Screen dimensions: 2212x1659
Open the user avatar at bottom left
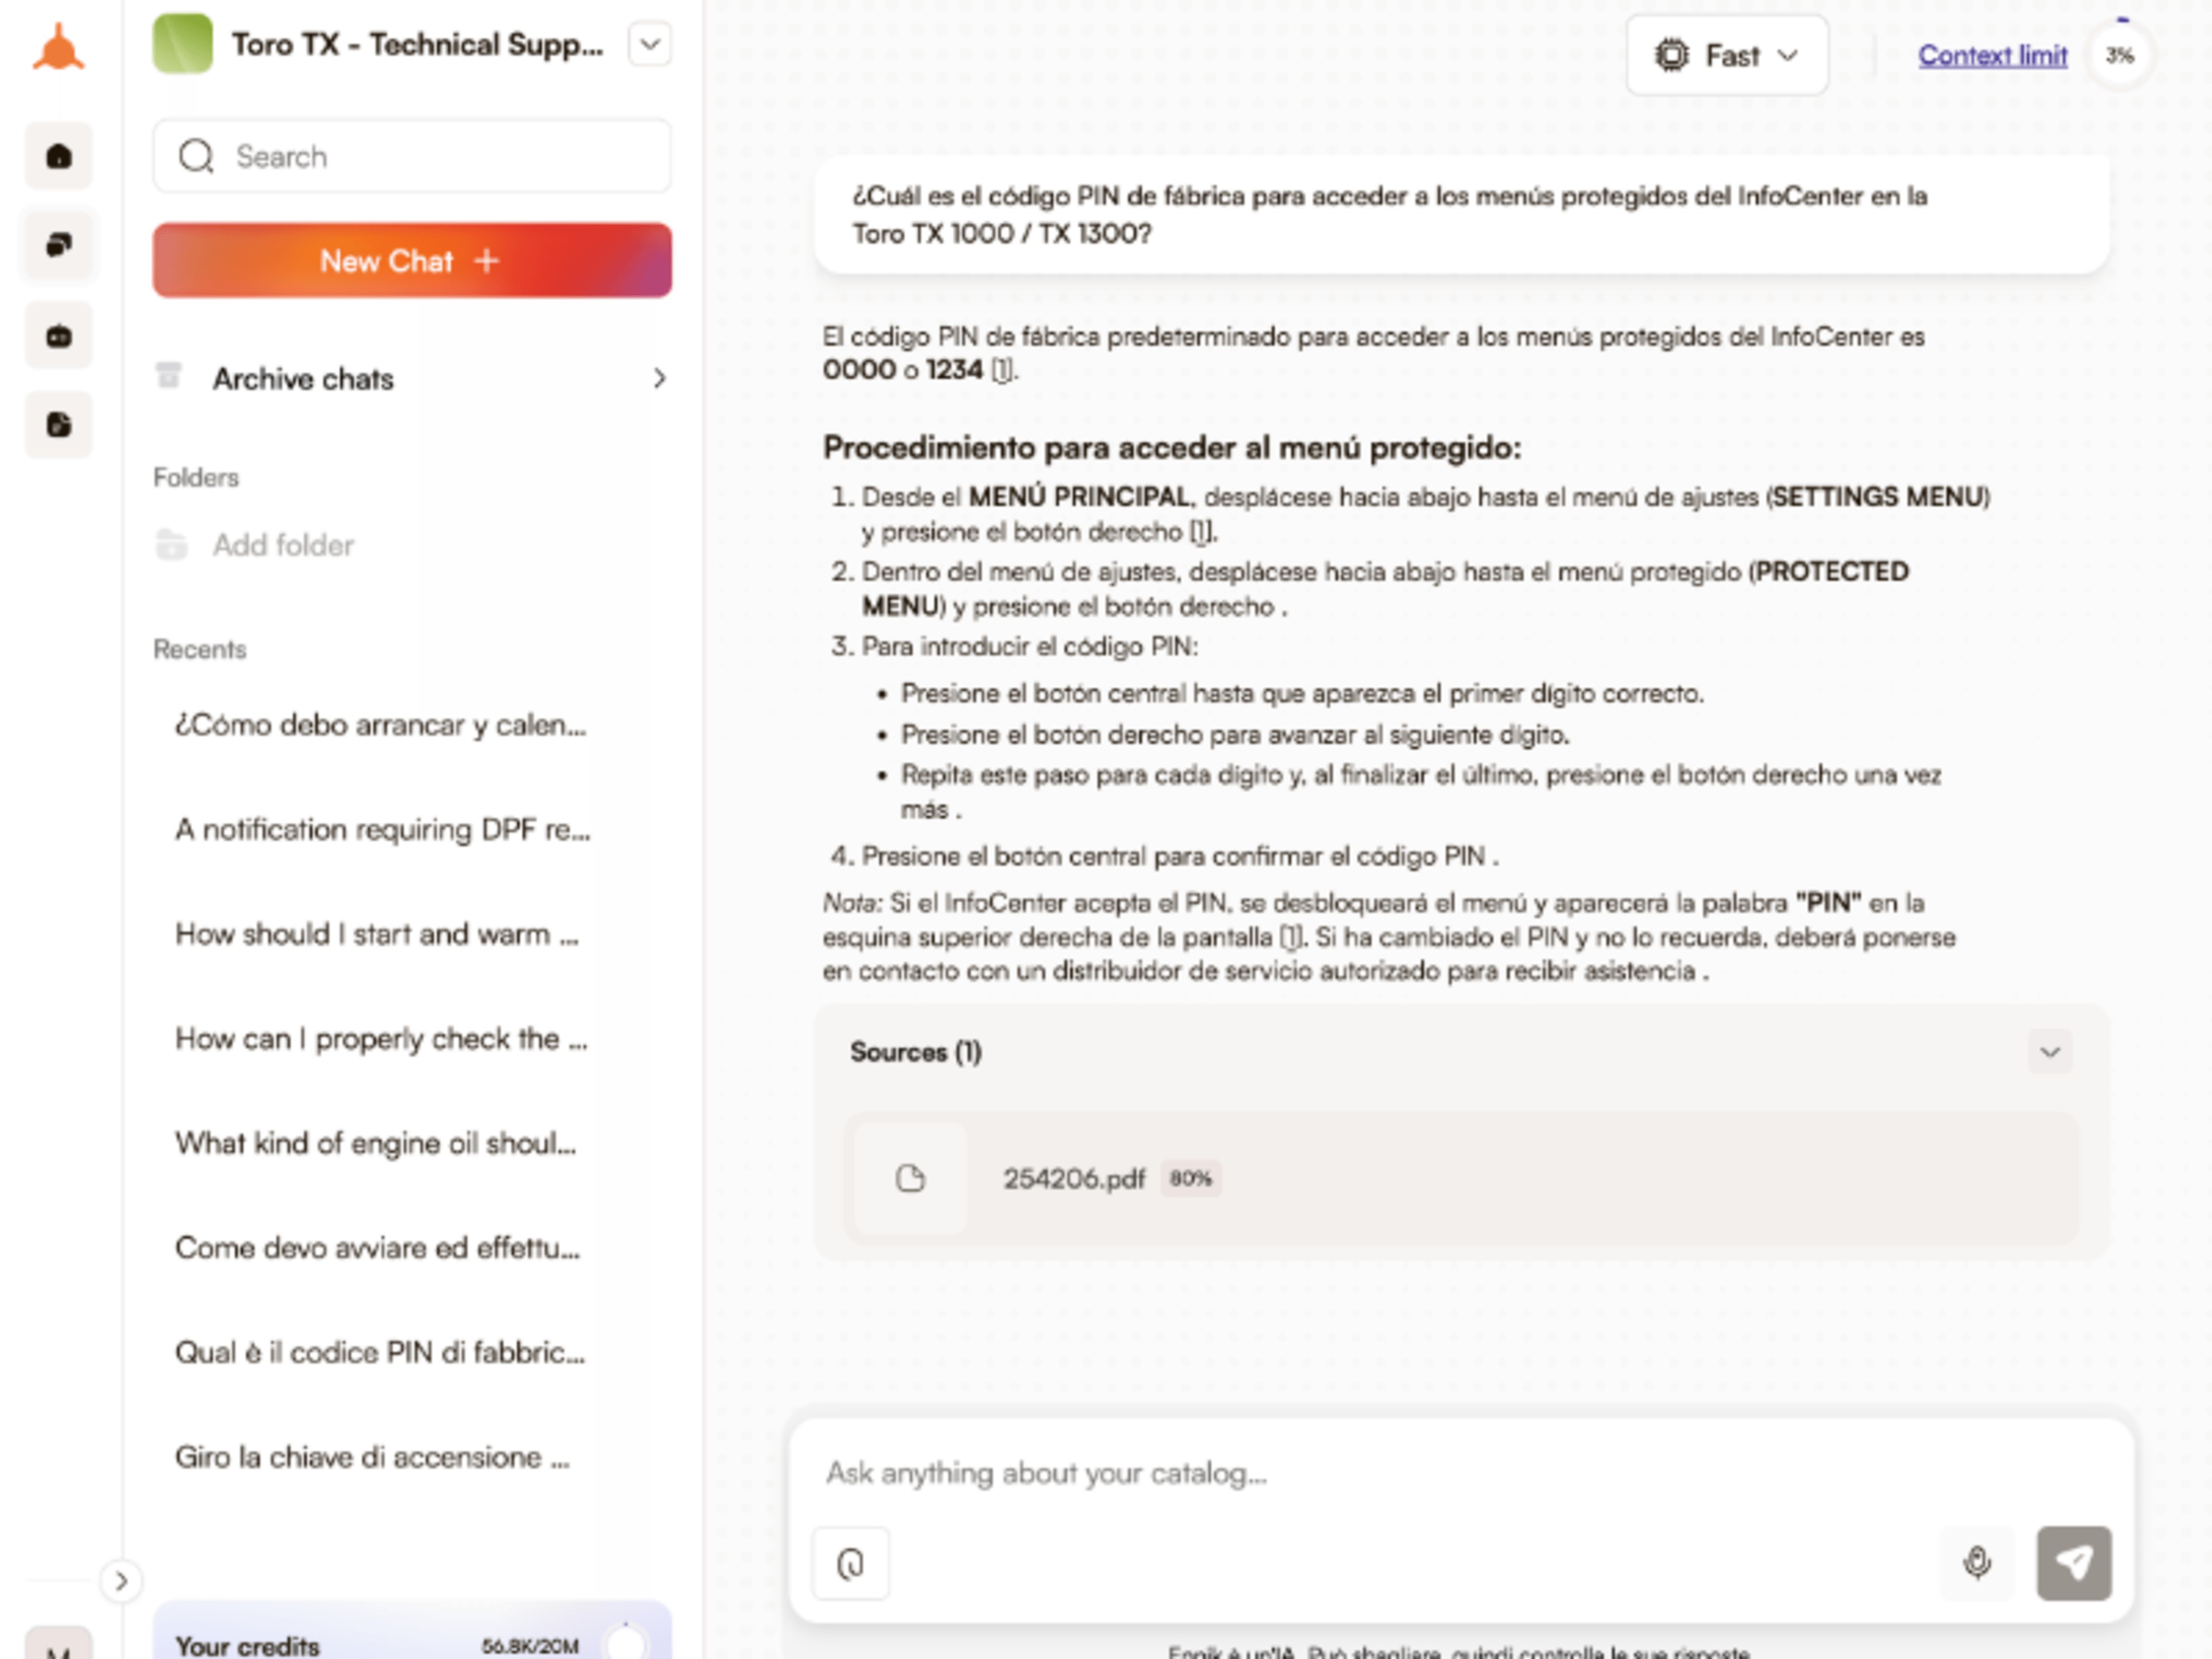(x=59, y=1644)
